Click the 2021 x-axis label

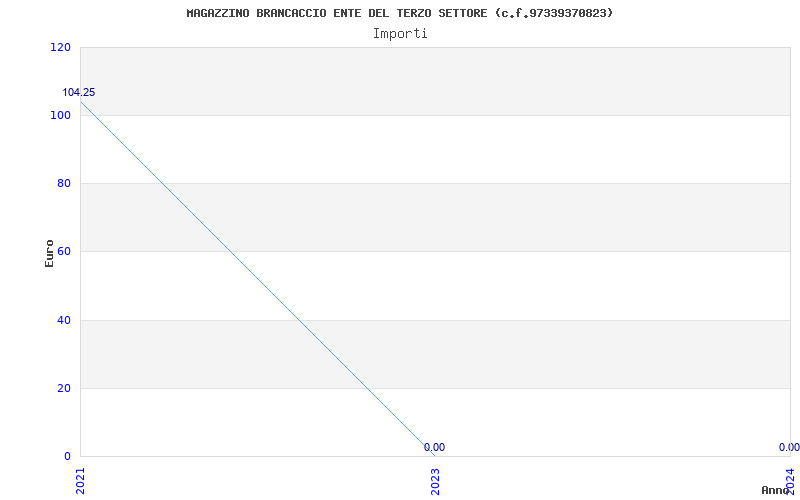pyautogui.click(x=81, y=481)
